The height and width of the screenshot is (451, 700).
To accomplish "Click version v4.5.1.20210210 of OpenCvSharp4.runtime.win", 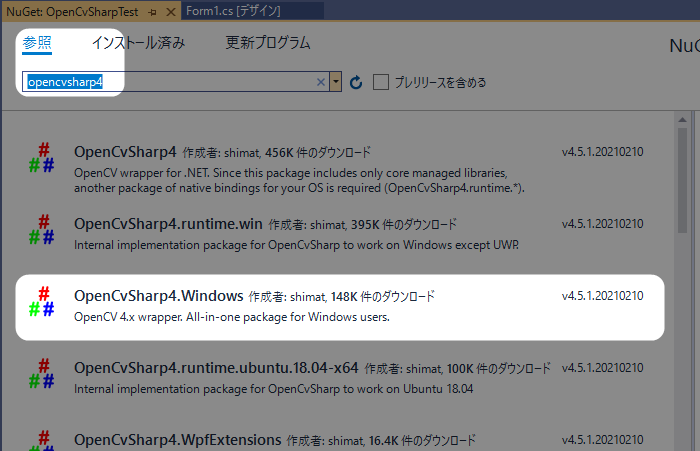I will point(602,224).
